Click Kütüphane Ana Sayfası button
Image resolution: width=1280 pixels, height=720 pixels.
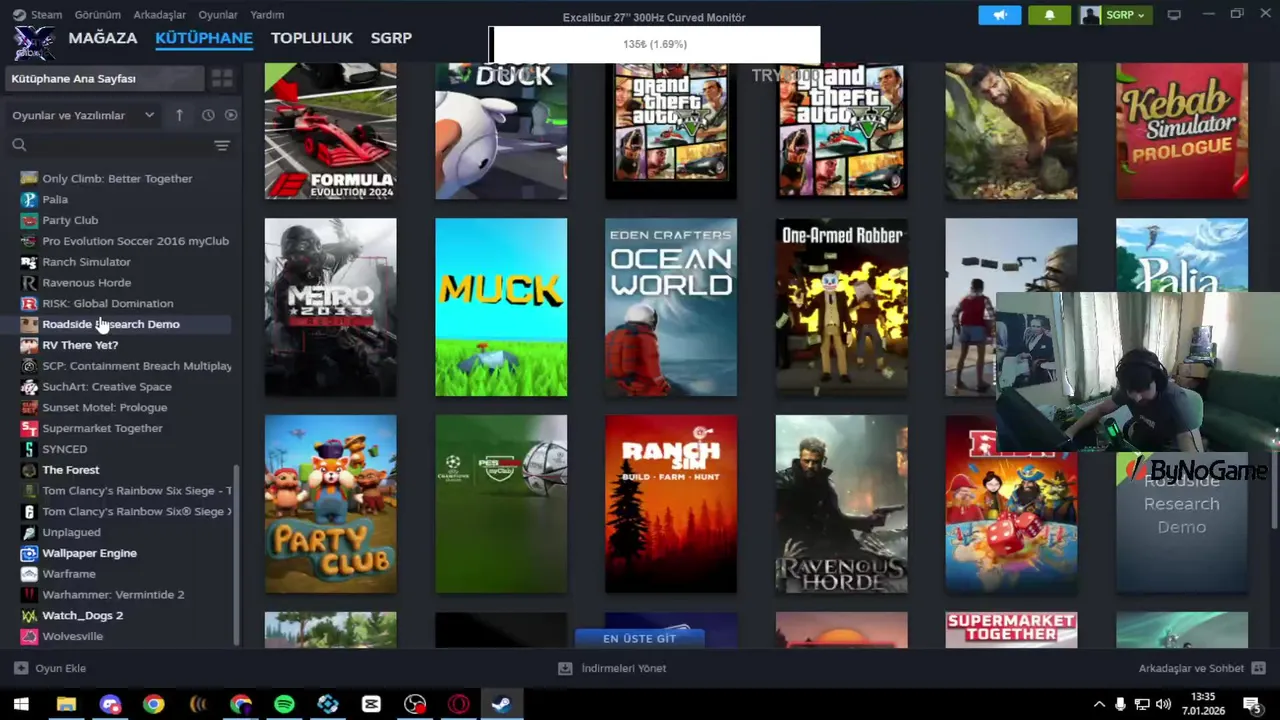(106, 78)
